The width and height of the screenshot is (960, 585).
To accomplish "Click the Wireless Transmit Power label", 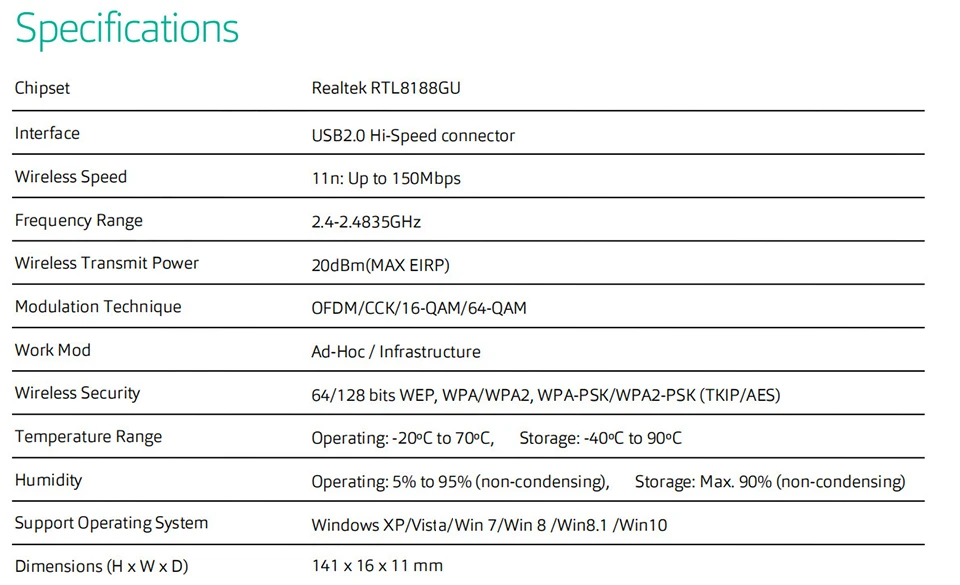I will coord(107,263).
